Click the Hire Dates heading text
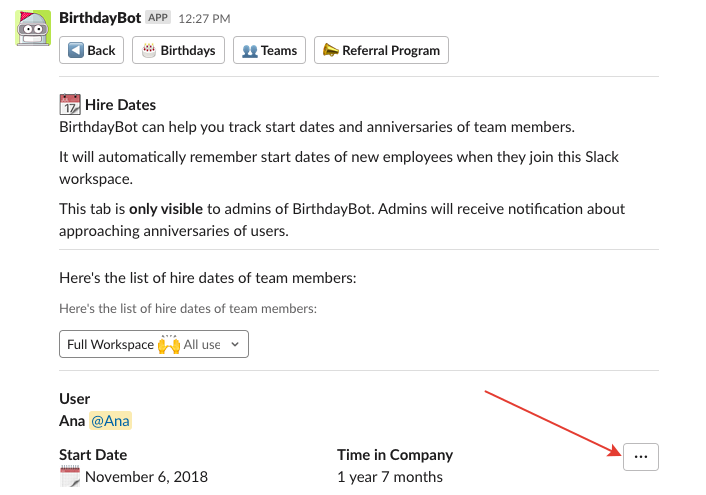706x495 pixels. tap(121, 104)
